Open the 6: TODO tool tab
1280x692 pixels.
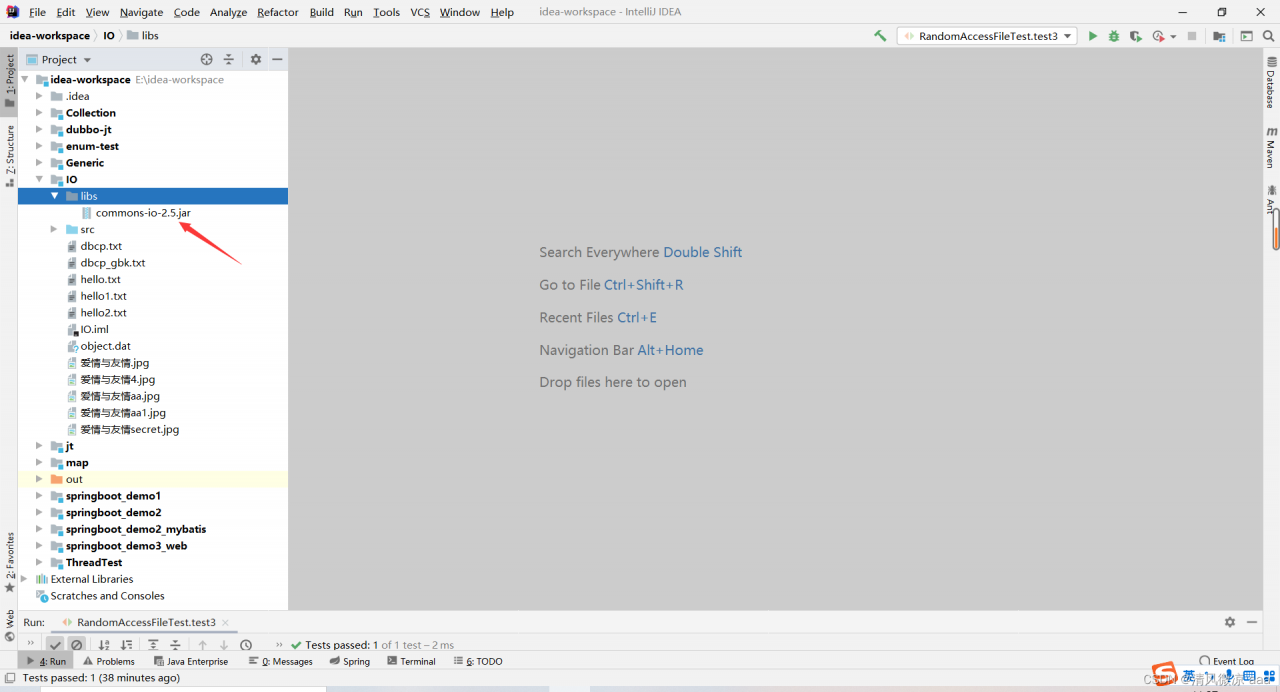click(478, 661)
